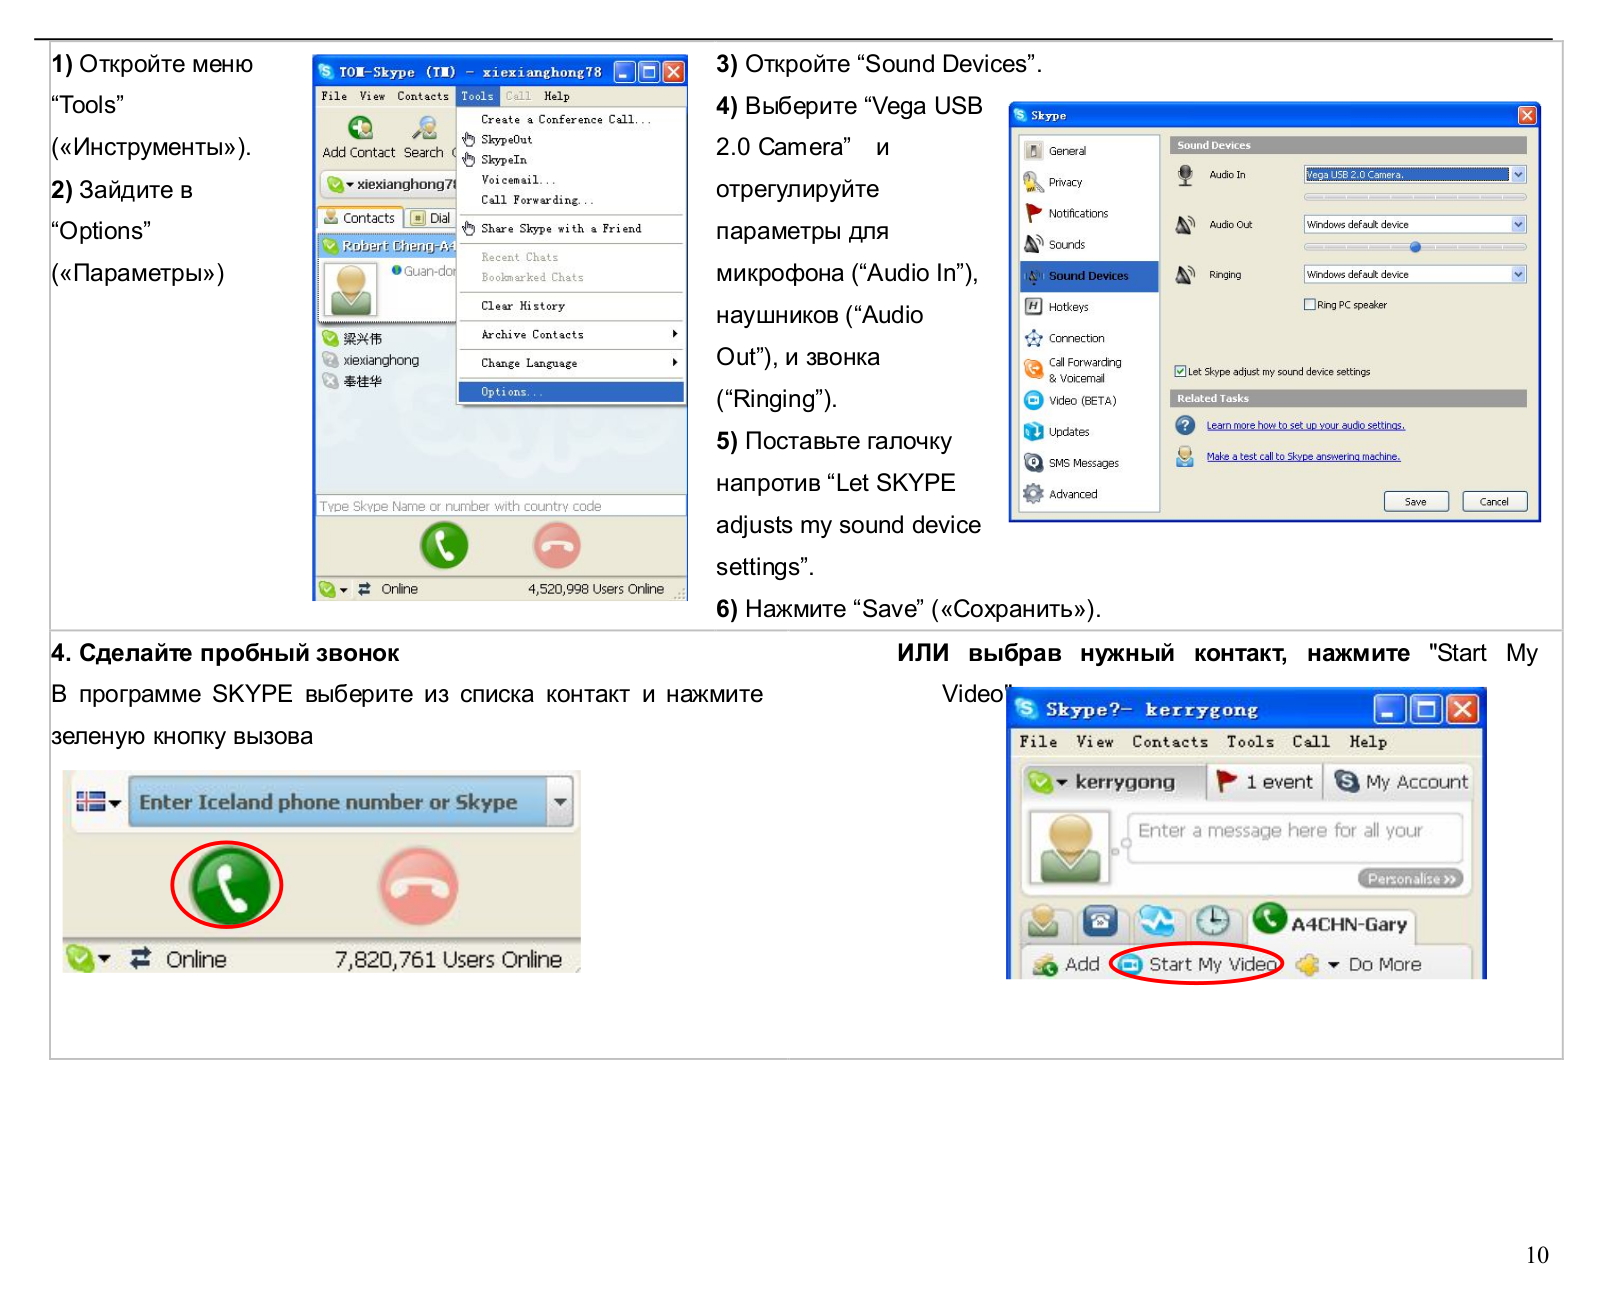
Task: Check Ring PC speaker checkbox
Action: pos(1309,305)
